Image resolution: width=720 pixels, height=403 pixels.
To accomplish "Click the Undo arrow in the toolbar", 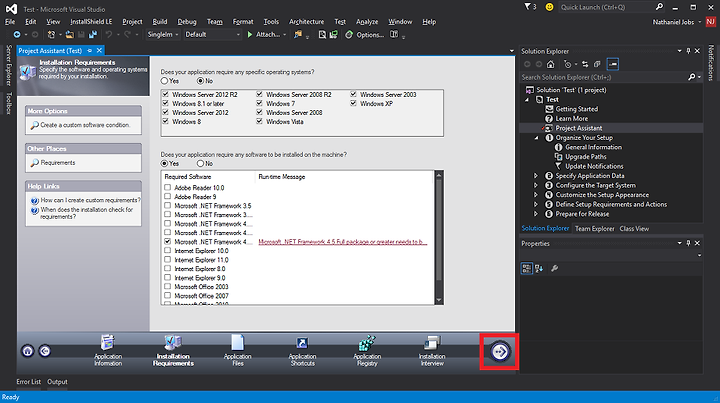I will [108, 34].
